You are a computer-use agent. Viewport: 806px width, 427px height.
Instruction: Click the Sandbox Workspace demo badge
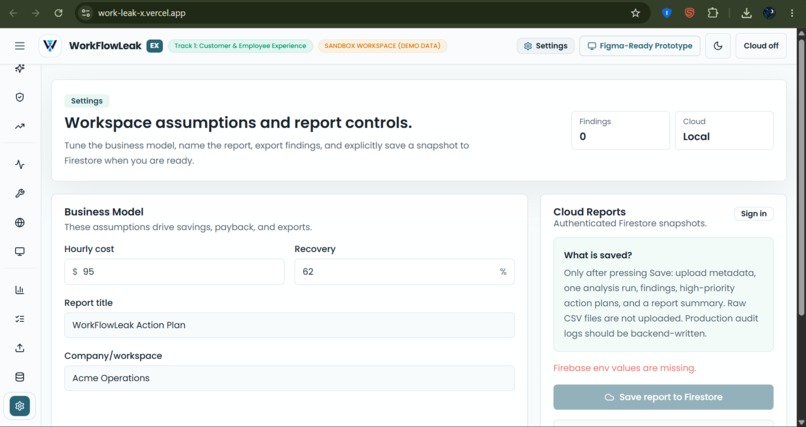point(382,46)
